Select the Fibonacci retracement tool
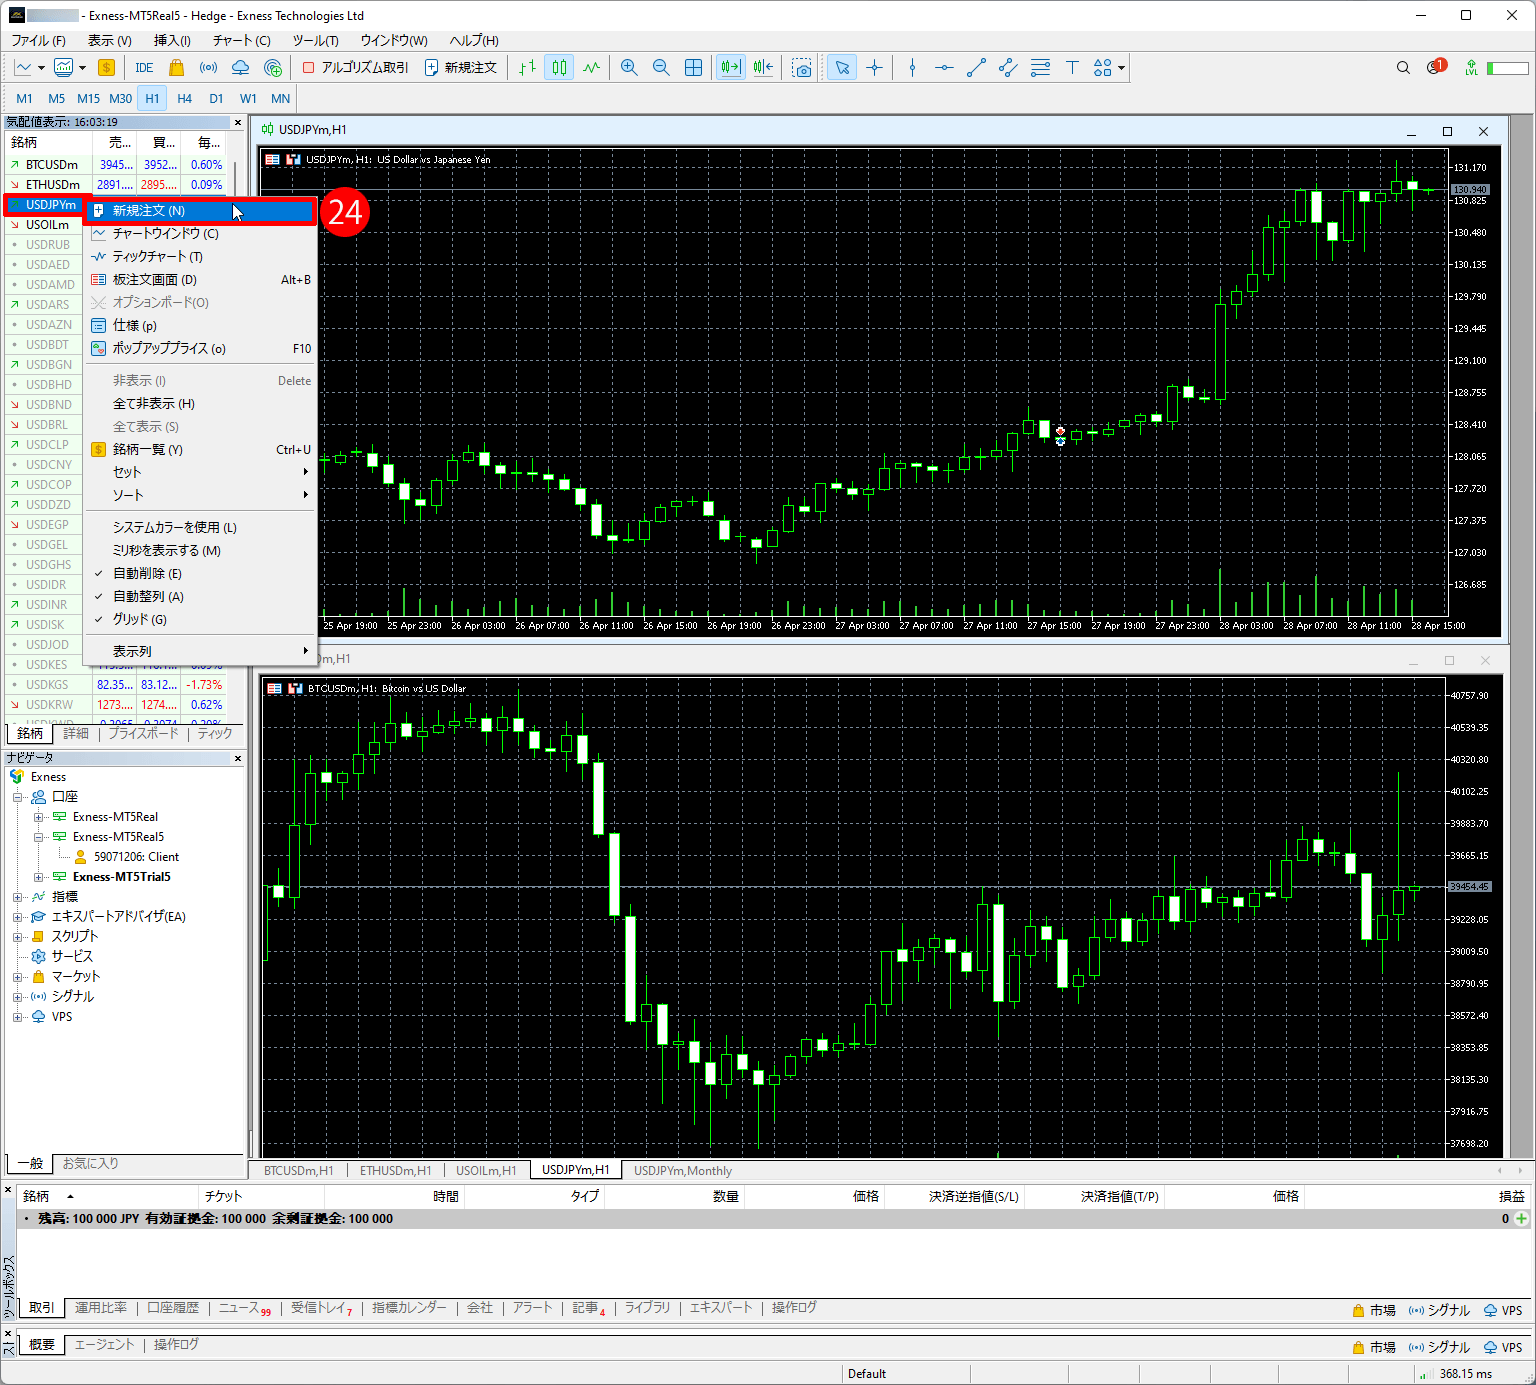The width and height of the screenshot is (1536, 1385). [1040, 68]
